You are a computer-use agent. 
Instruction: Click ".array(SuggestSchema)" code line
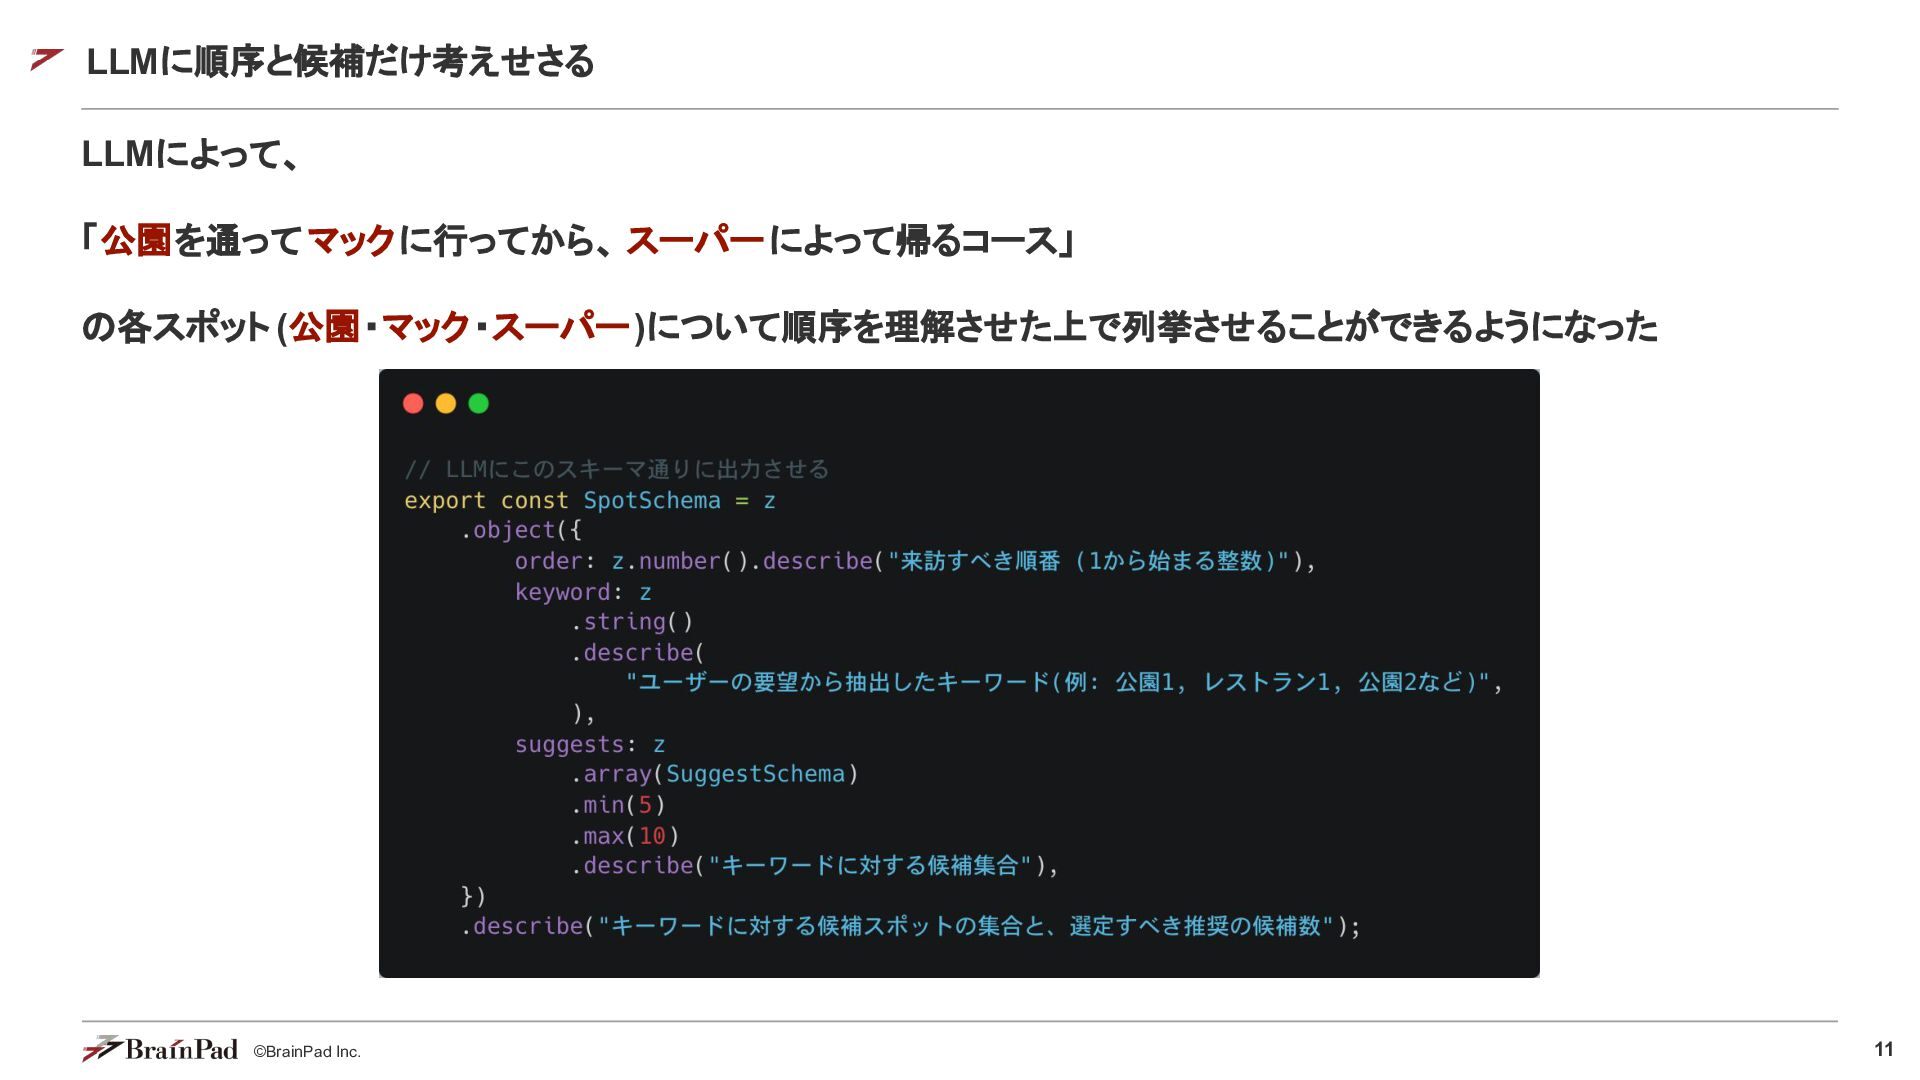(x=714, y=774)
